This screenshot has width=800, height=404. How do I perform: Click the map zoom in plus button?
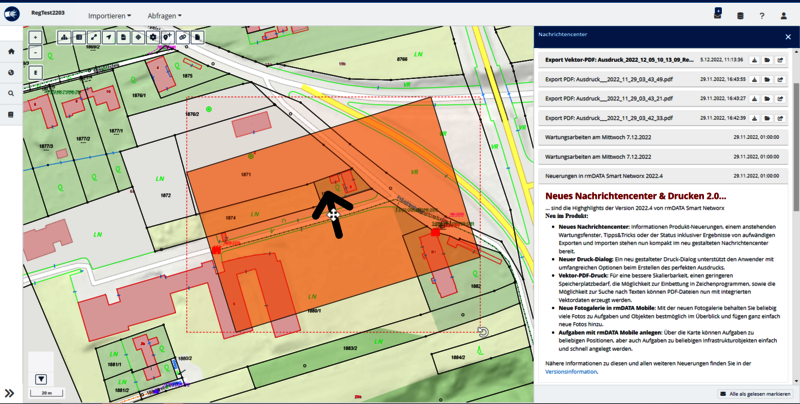pyautogui.click(x=36, y=38)
